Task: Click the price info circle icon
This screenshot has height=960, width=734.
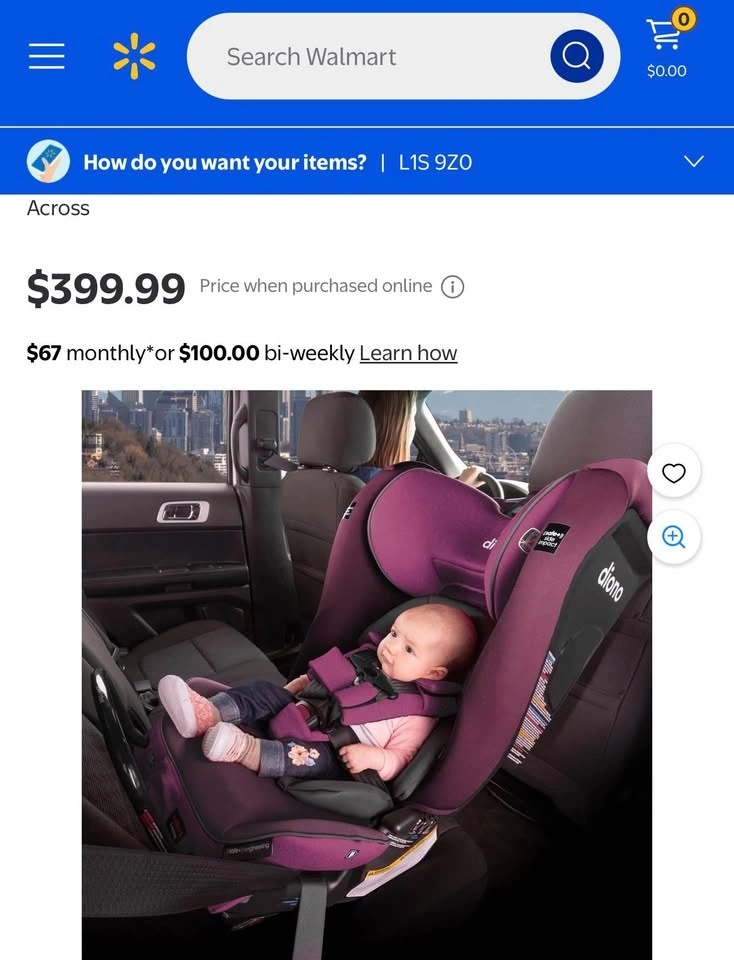Action: pos(452,287)
